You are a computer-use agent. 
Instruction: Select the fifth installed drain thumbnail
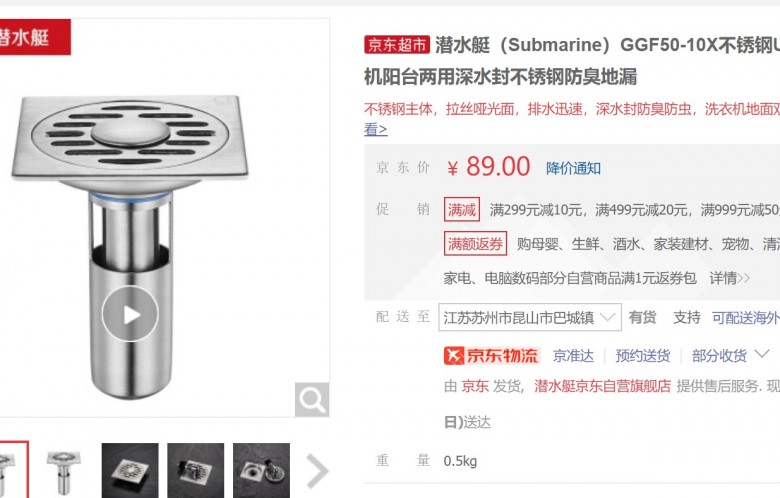[261, 471]
